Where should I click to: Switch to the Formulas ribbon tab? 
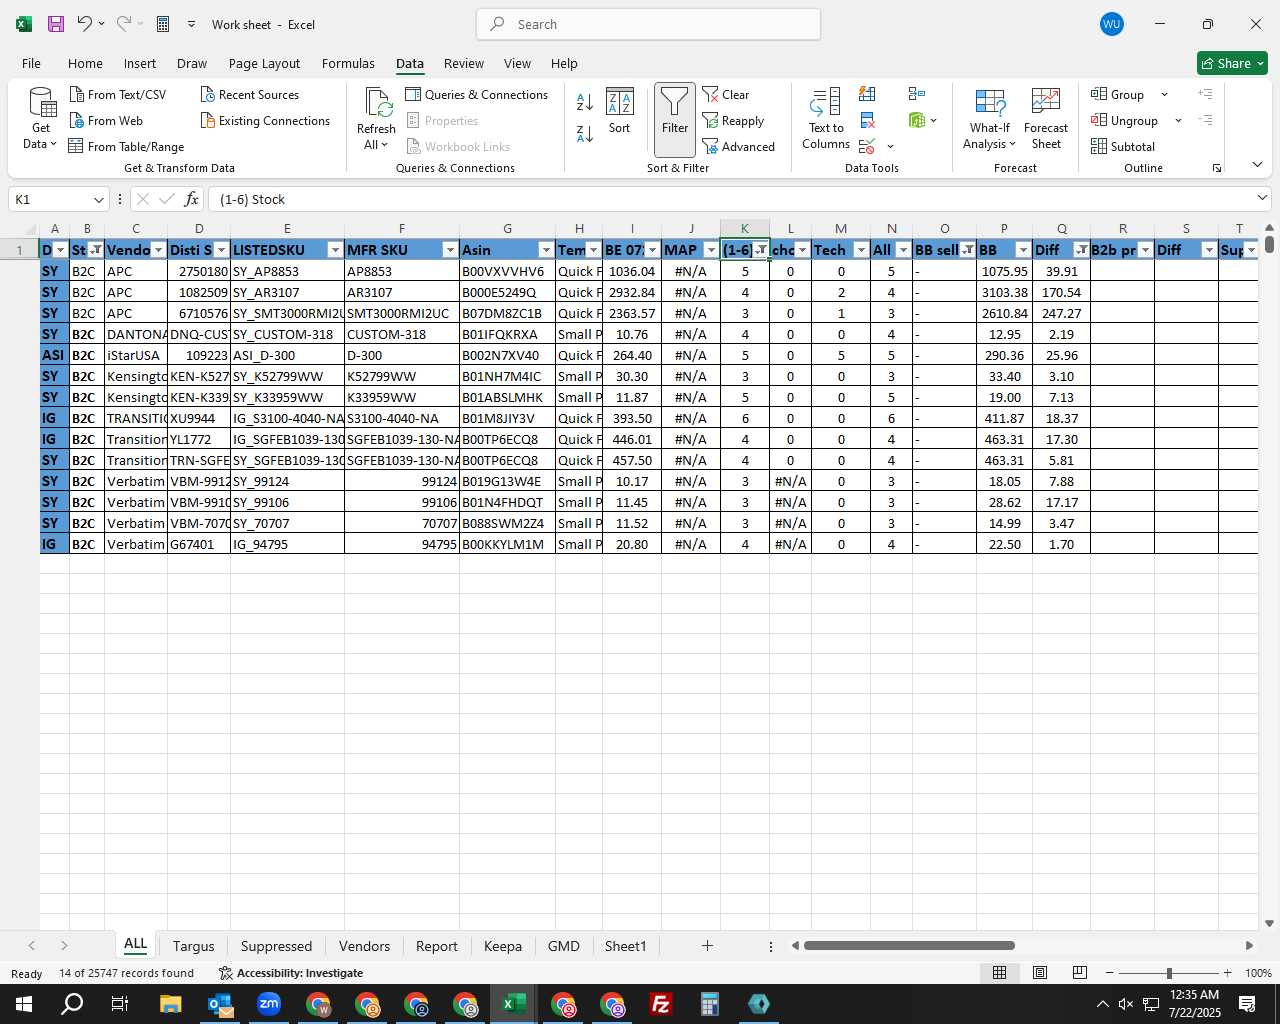click(348, 63)
